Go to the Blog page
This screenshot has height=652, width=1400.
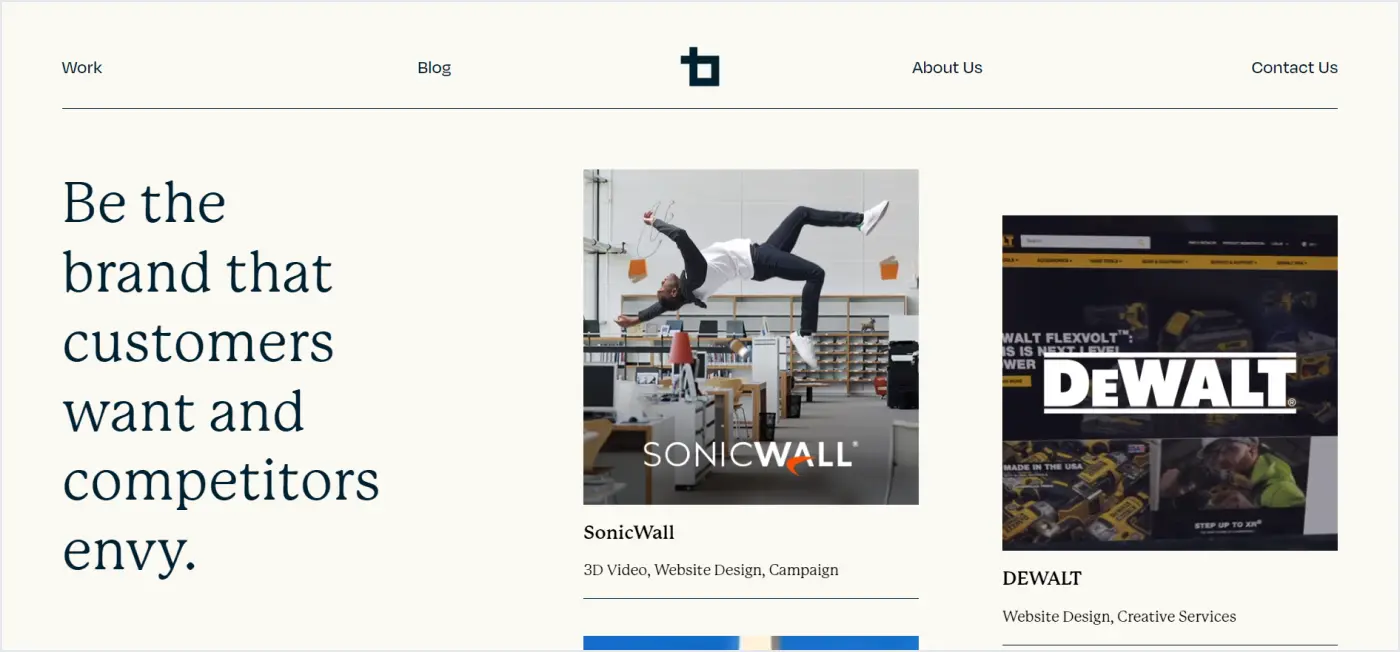tap(434, 68)
